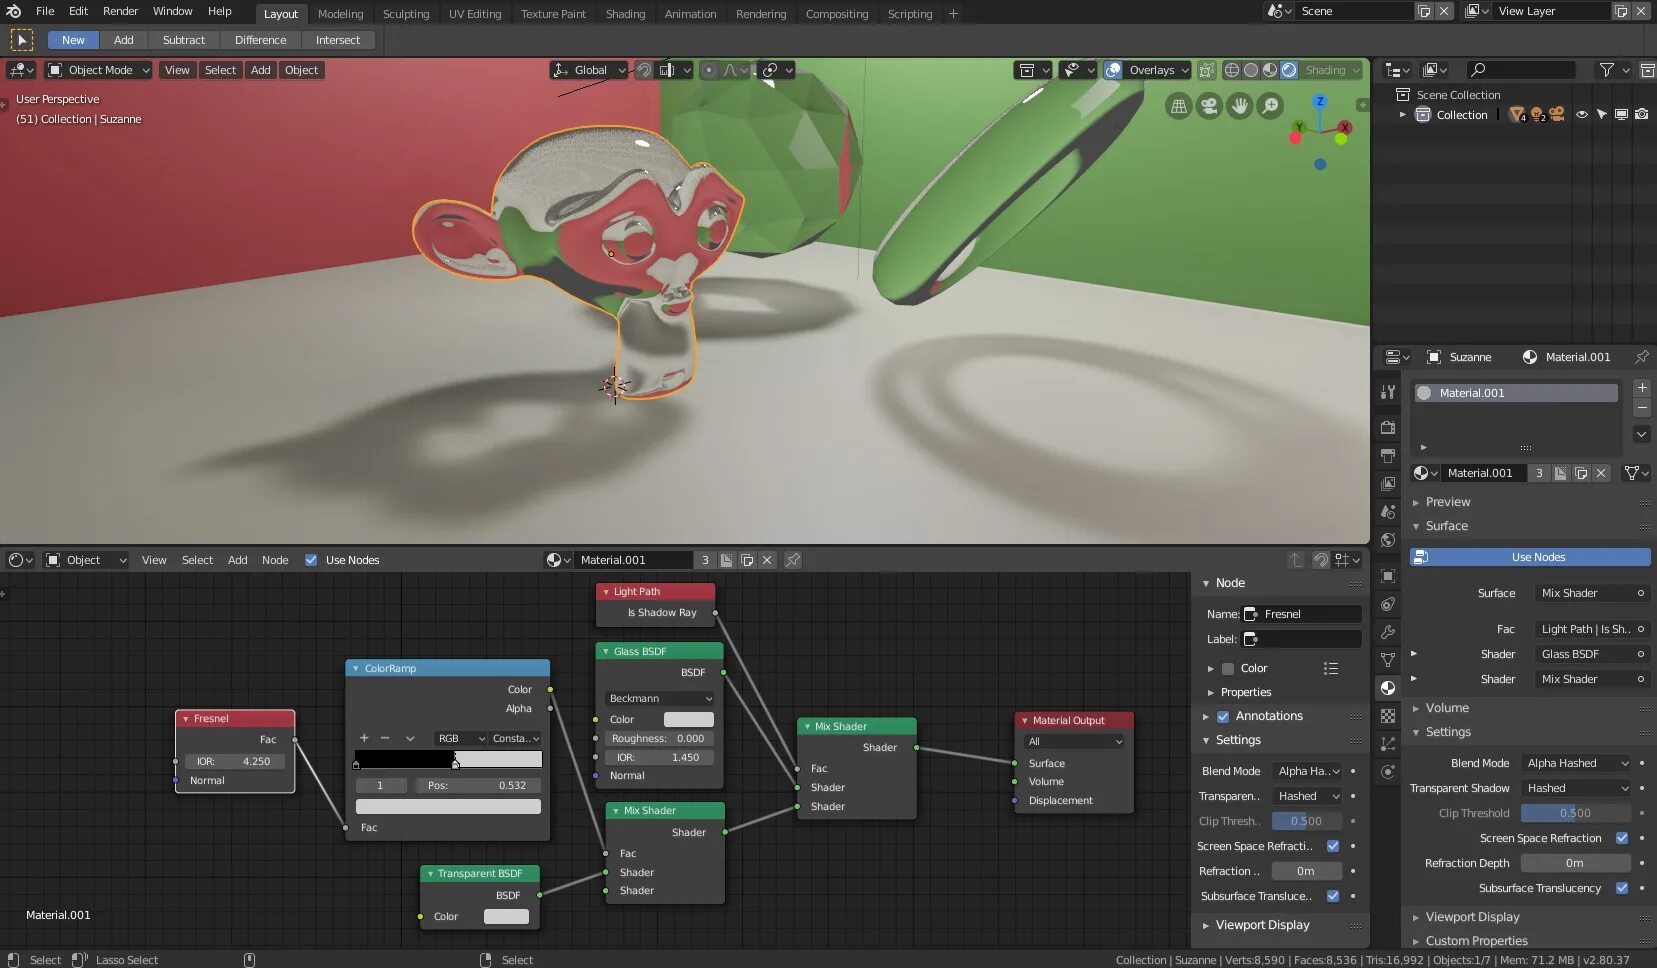Switch to the Shading workspace tab
The height and width of the screenshot is (968, 1657).
click(x=625, y=14)
